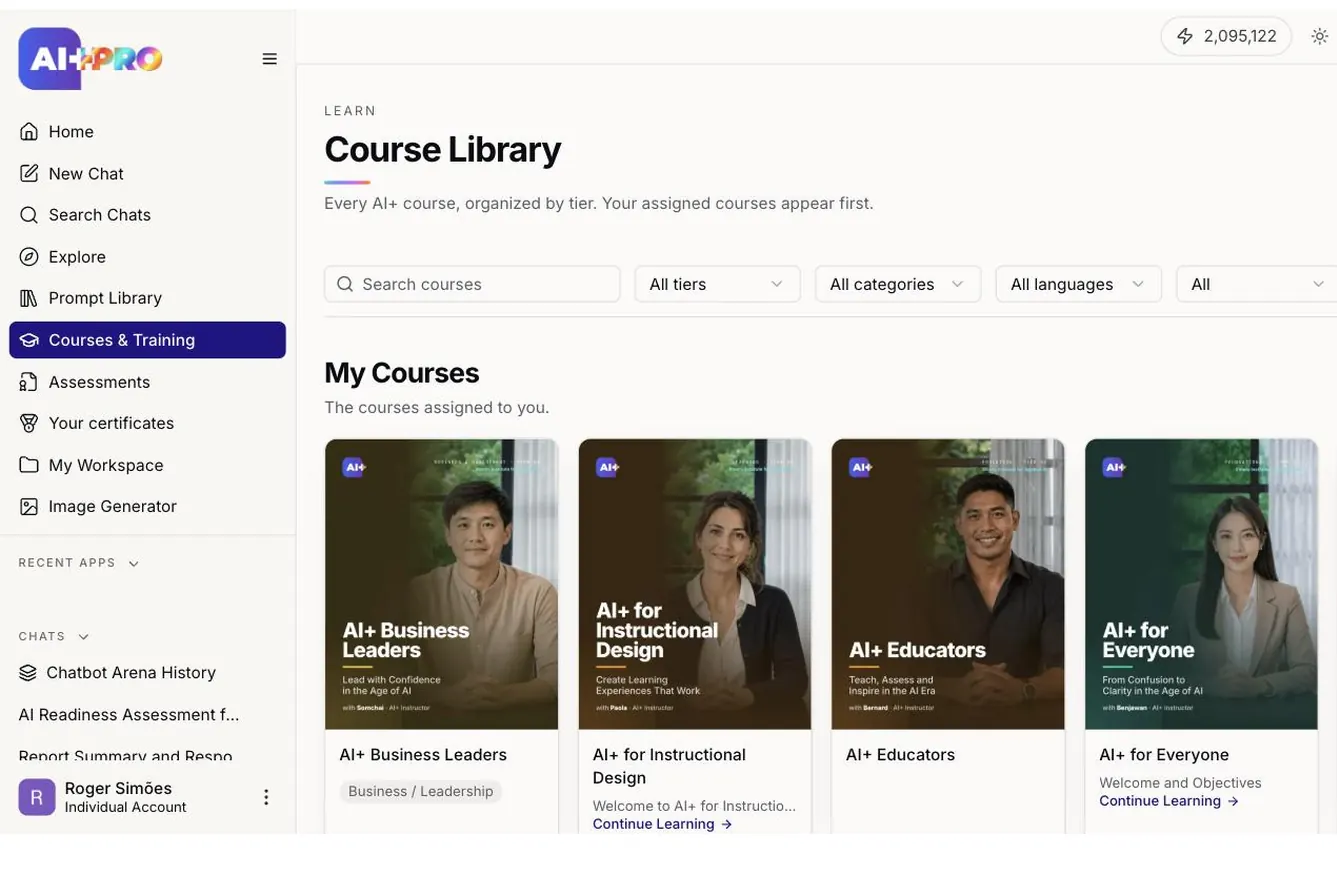Open the All tiers dropdown
The height and width of the screenshot is (872, 1337).
(717, 284)
